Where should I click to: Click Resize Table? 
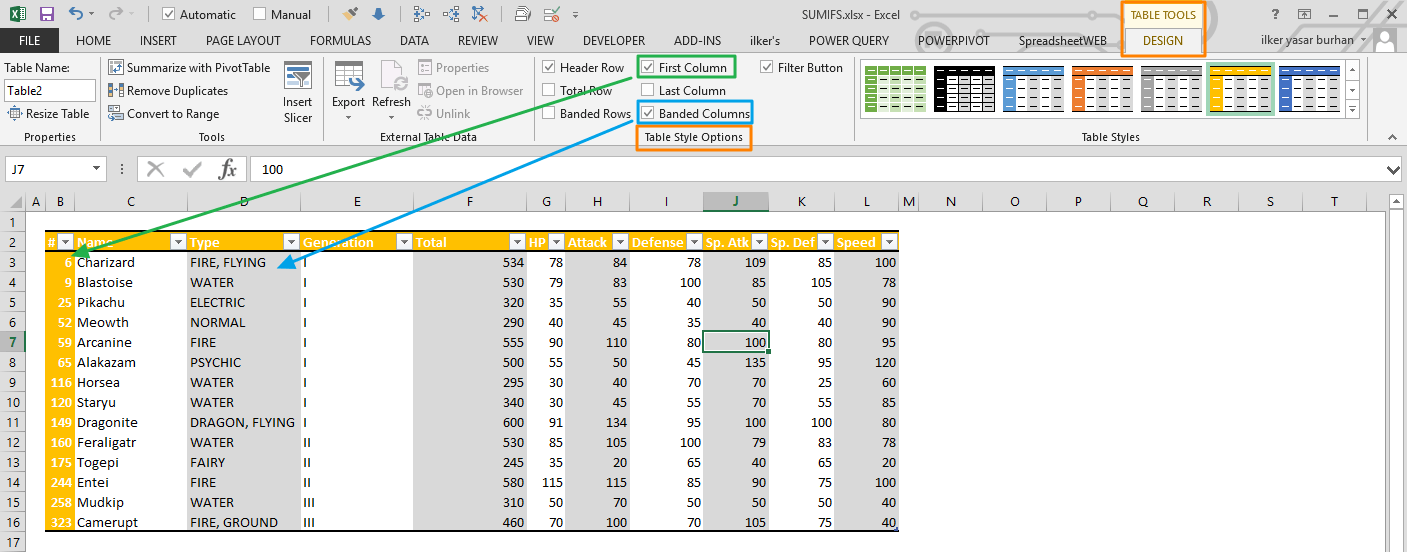click(49, 114)
